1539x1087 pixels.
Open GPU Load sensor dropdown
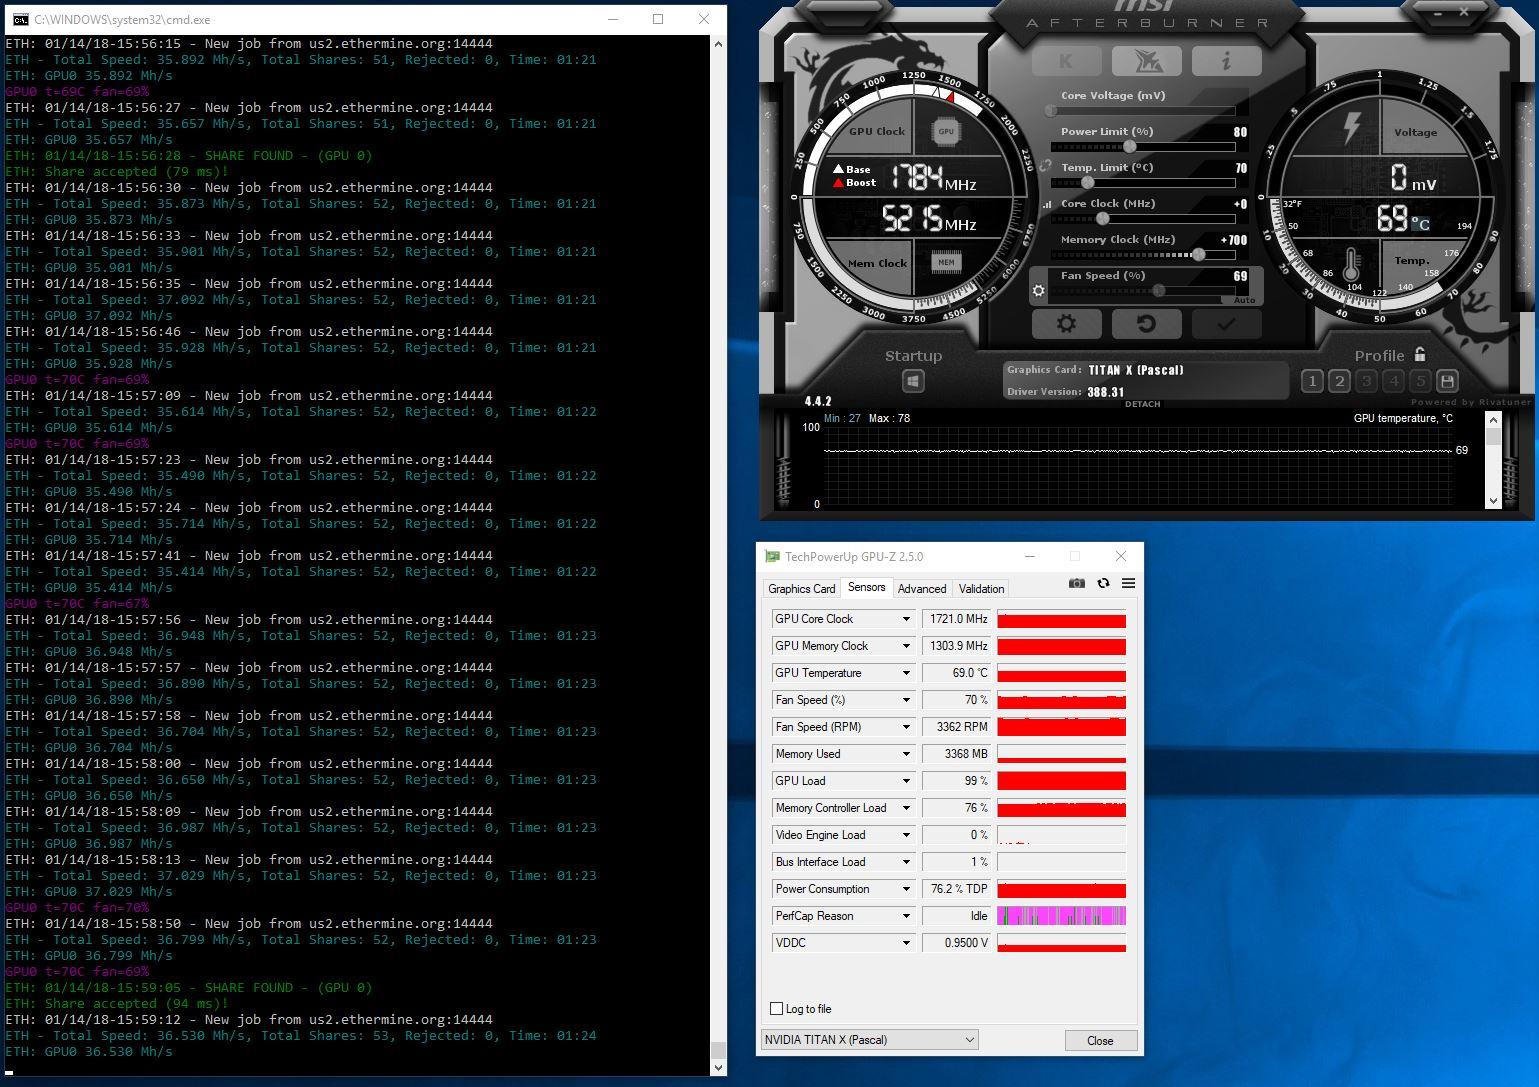click(906, 781)
